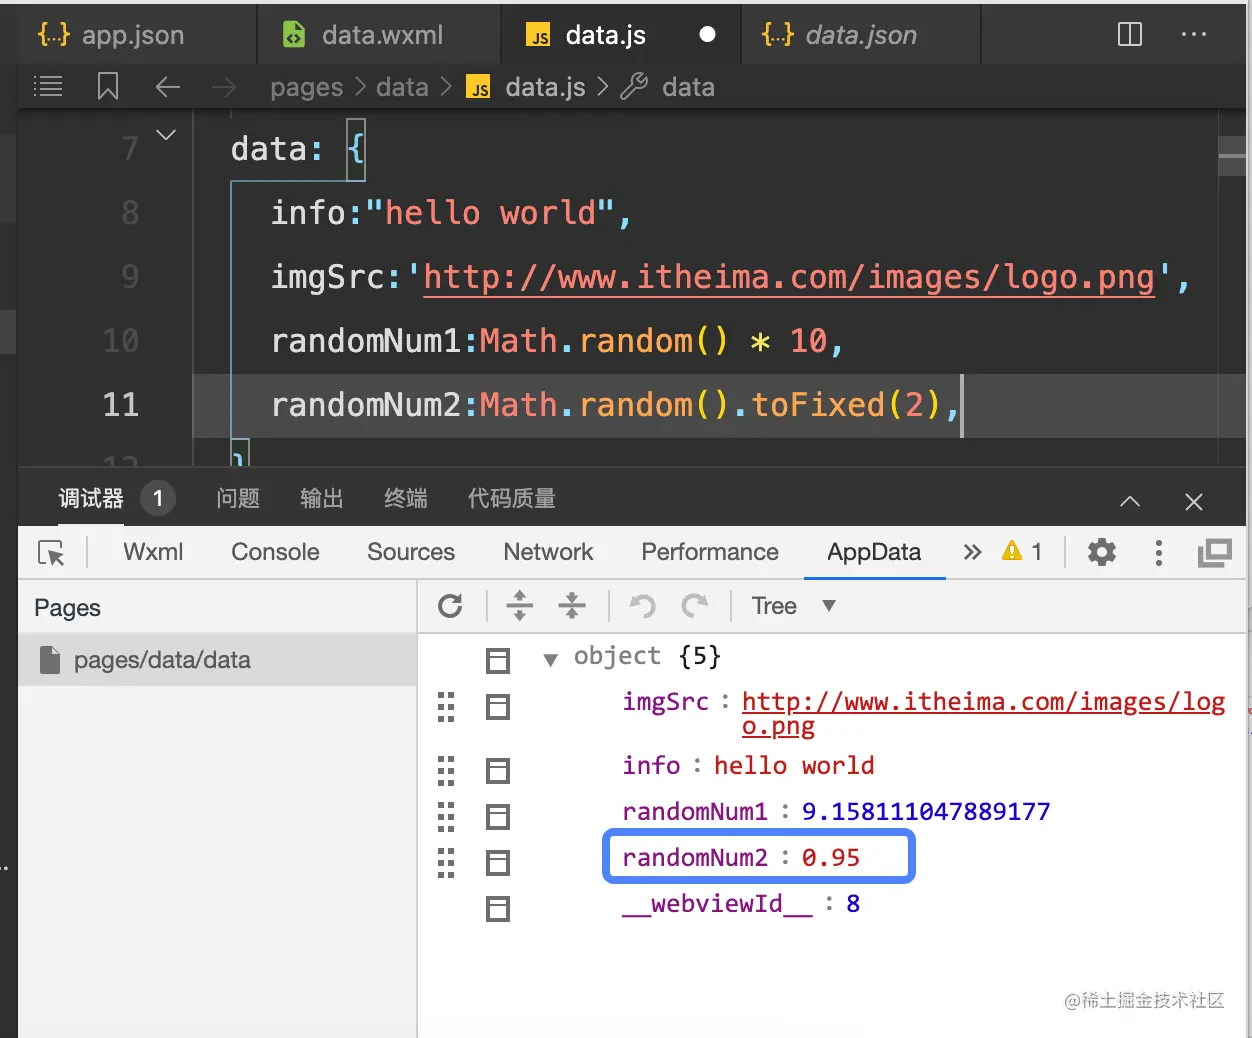Activate the element inspect picker icon
This screenshot has width=1252, height=1038.
pos(51,553)
